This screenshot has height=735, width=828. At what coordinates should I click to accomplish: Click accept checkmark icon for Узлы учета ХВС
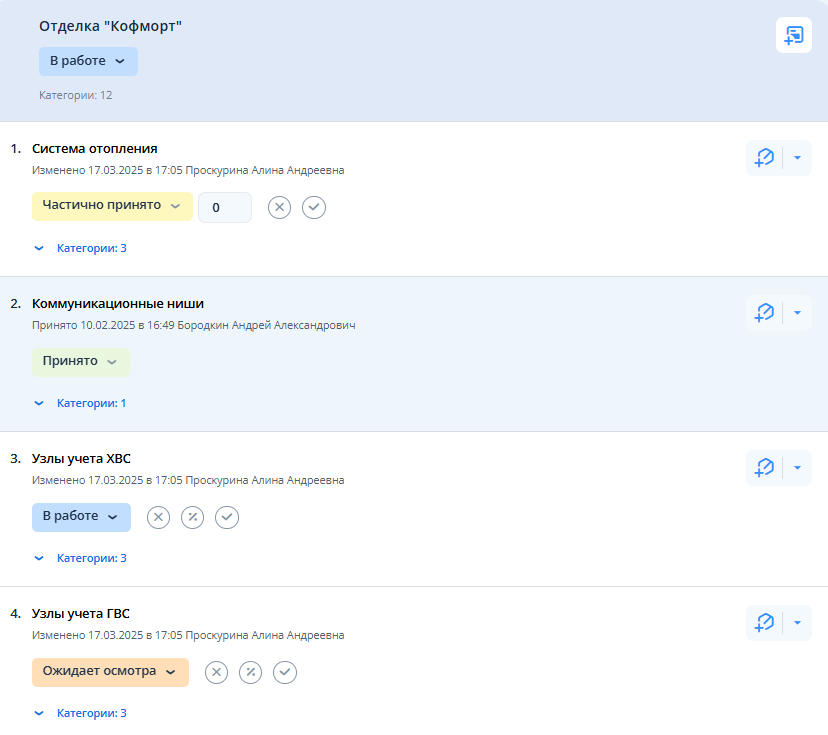click(227, 517)
